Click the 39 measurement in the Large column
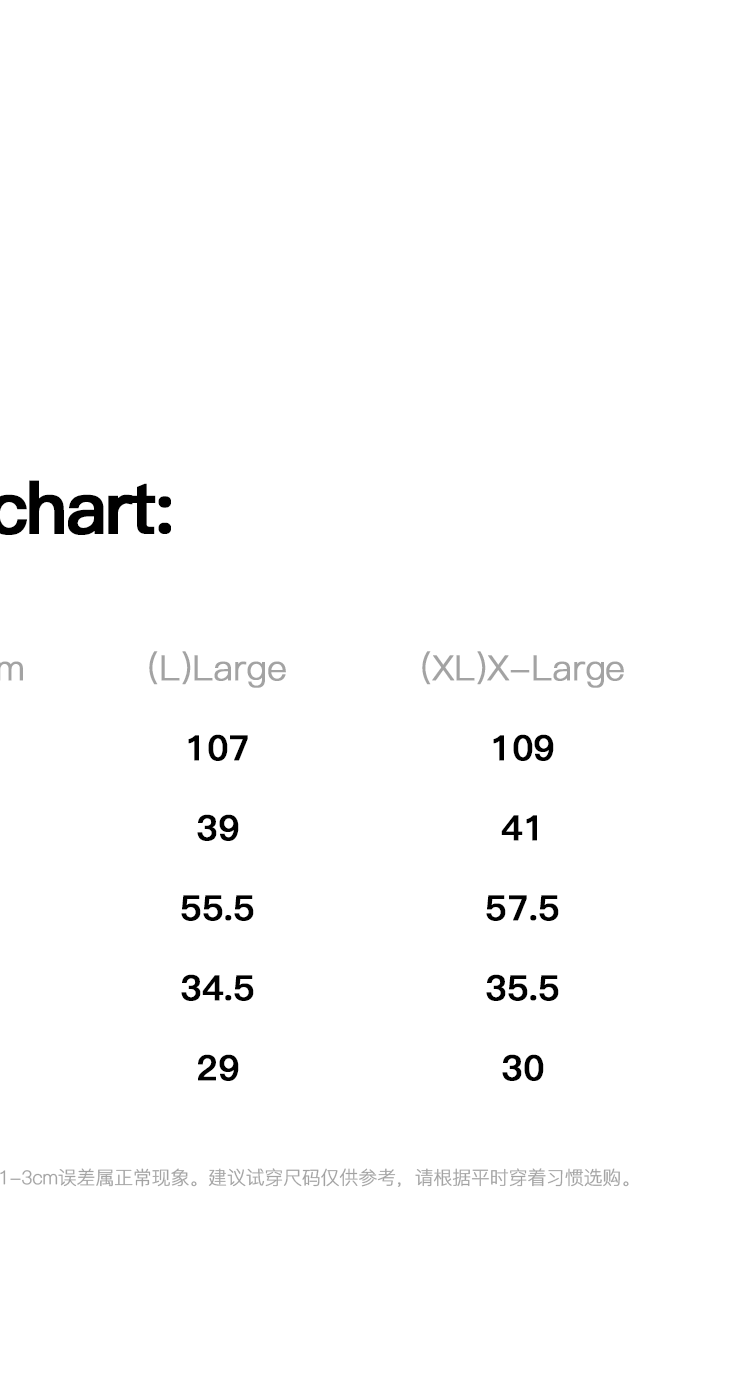Image resolution: width=750 pixels, height=1399 pixels. click(217, 828)
